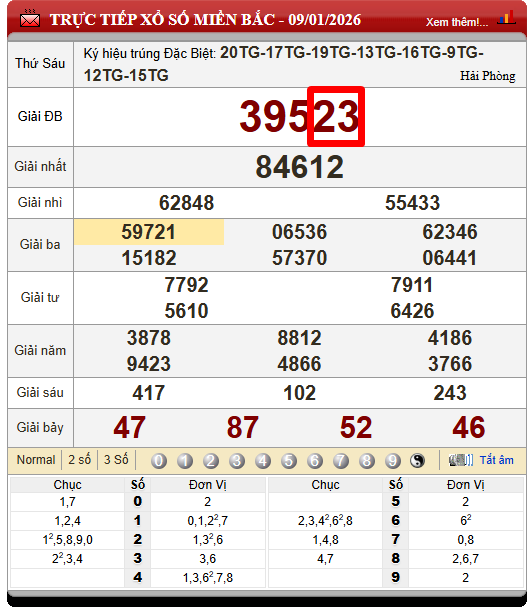Select the number 0 ball filter
This screenshot has height=607, width=532.
[x=159, y=461]
